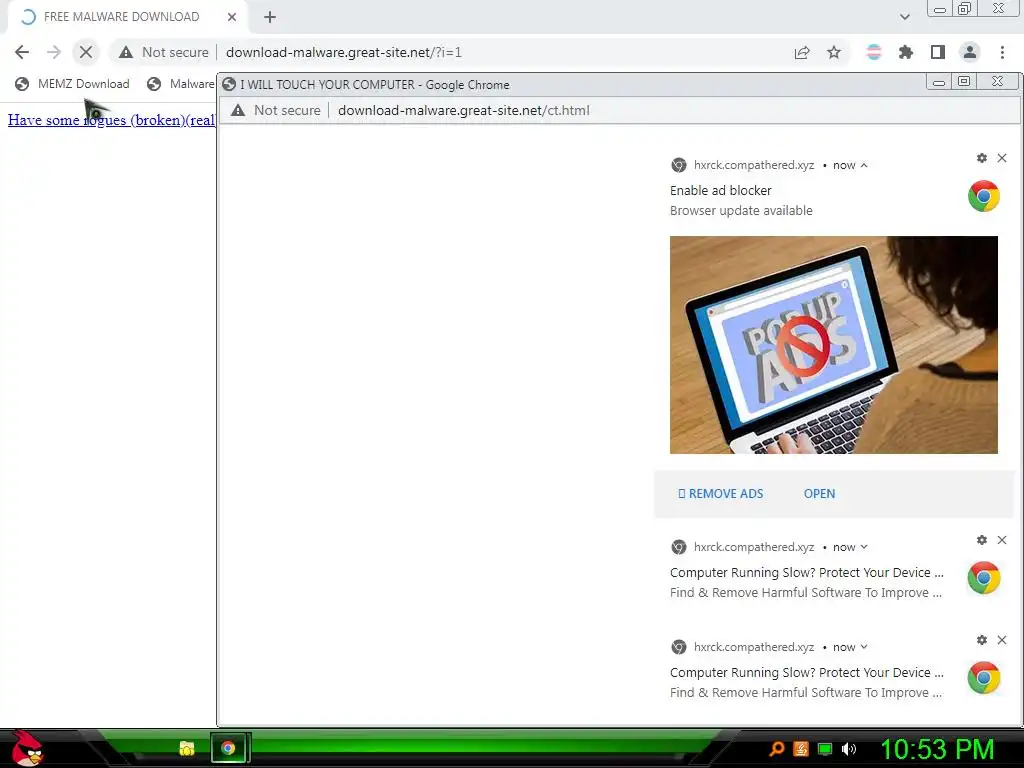This screenshot has width=1024, height=768.
Task: Open settings gear of second notification
Action: pyautogui.click(x=982, y=540)
